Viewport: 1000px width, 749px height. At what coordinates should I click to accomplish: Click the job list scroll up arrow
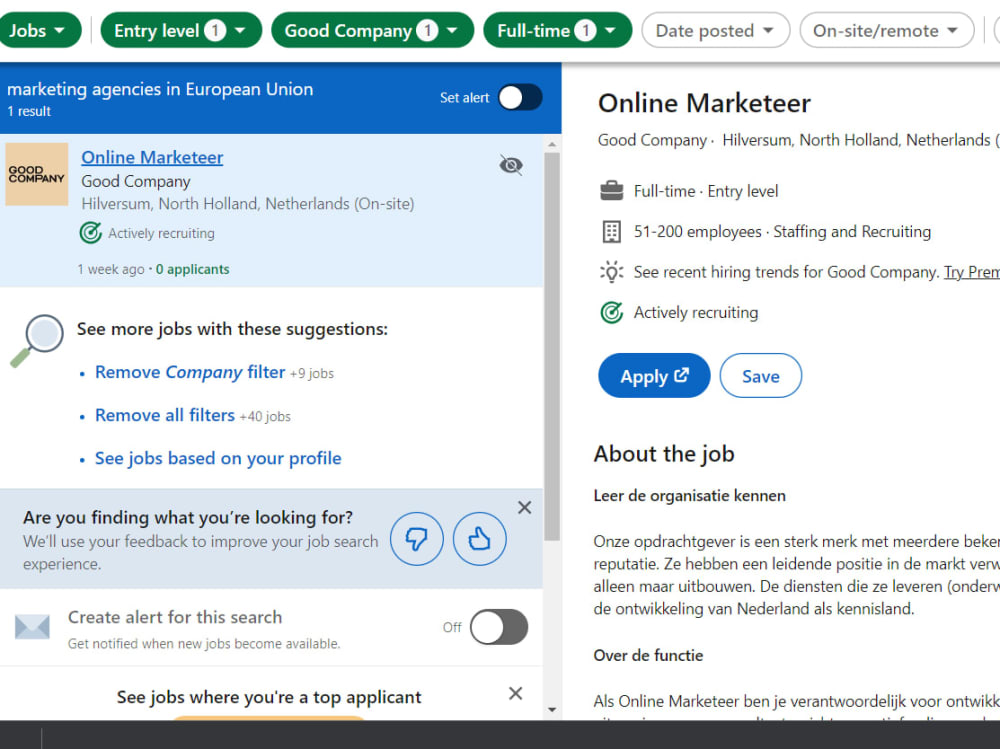(552, 145)
